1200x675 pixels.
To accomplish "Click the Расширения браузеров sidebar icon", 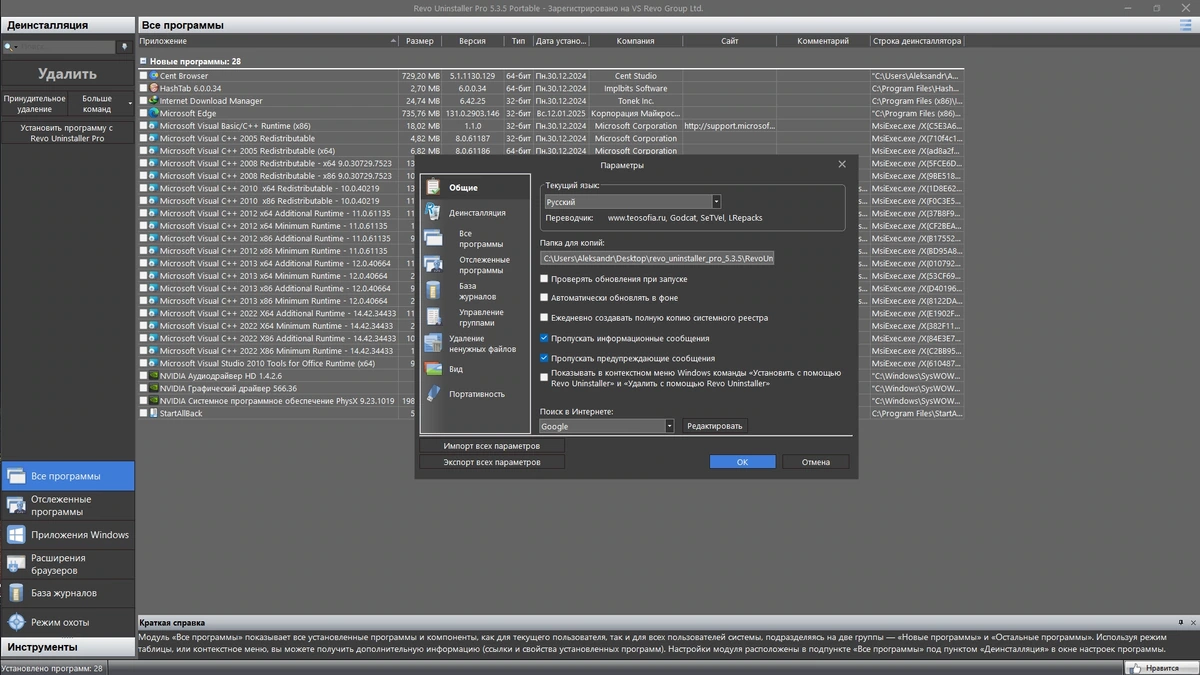I will 16,564.
